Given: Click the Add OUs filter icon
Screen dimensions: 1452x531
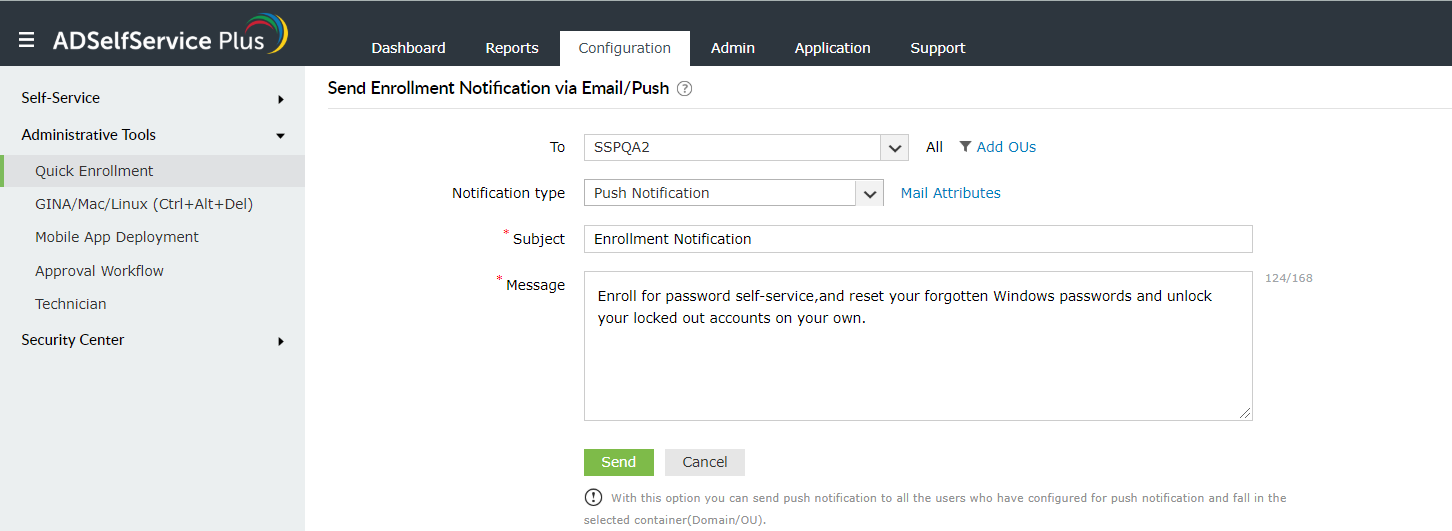Looking at the screenshot, I should pyautogui.click(x=965, y=147).
